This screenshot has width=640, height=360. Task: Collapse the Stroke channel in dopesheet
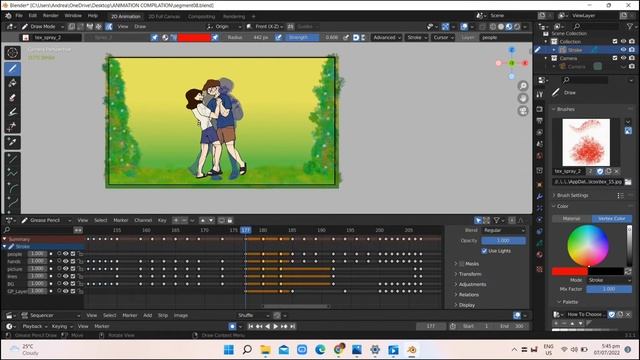(x=4, y=247)
